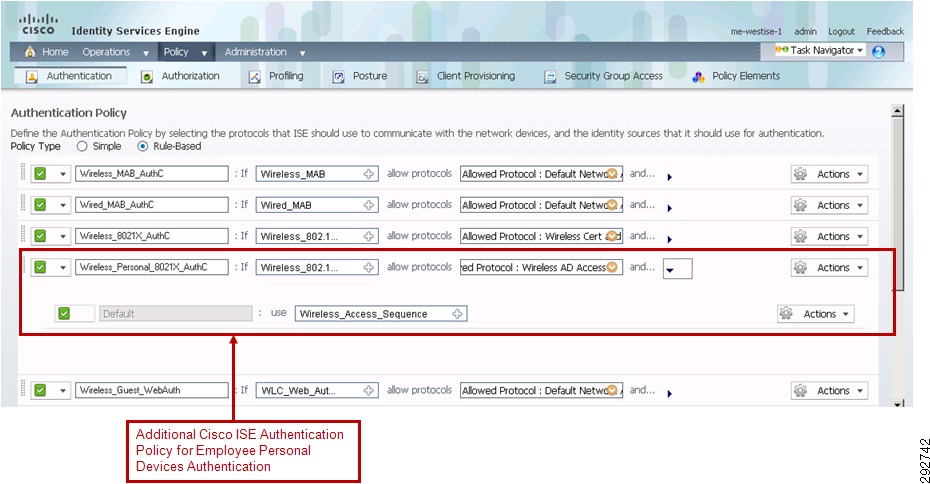Switch to Posture tab
930x484 pixels.
(x=359, y=77)
